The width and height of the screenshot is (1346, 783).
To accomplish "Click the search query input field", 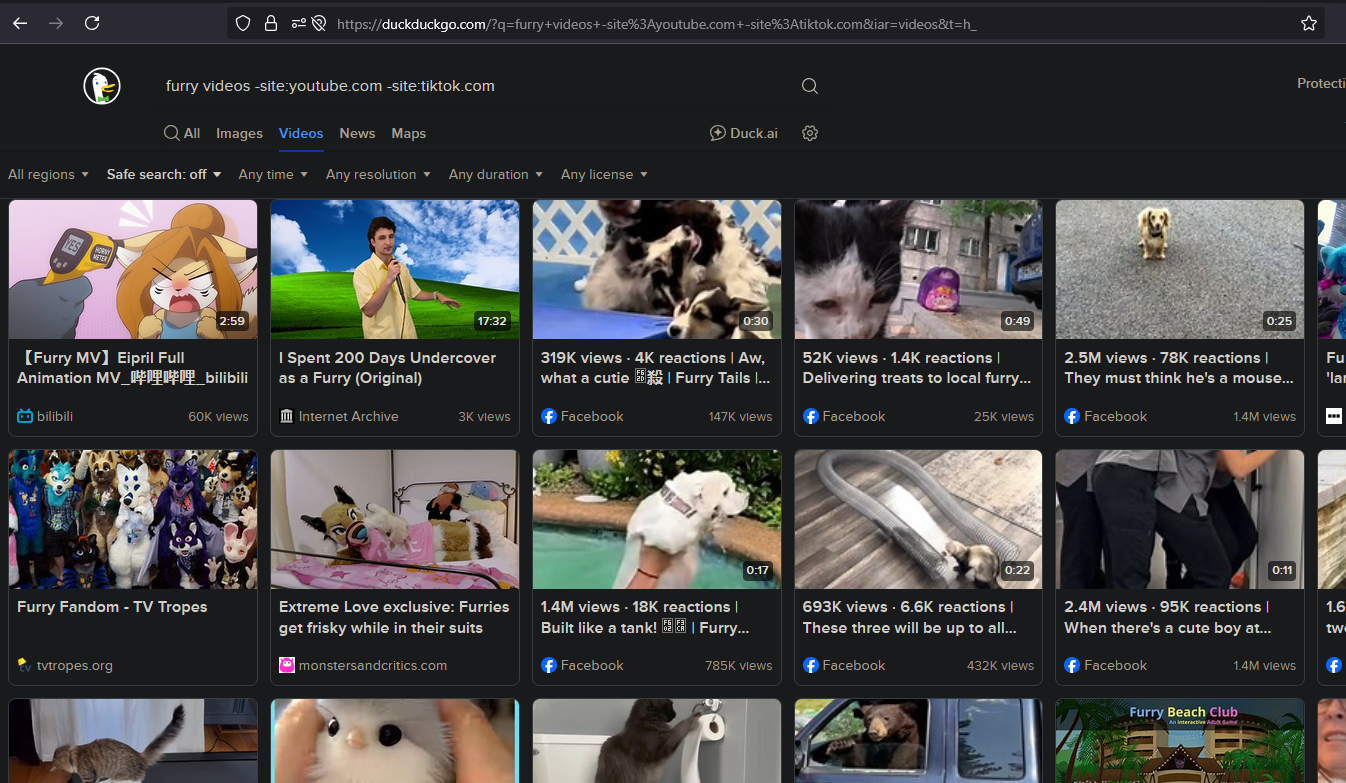I will coord(475,86).
